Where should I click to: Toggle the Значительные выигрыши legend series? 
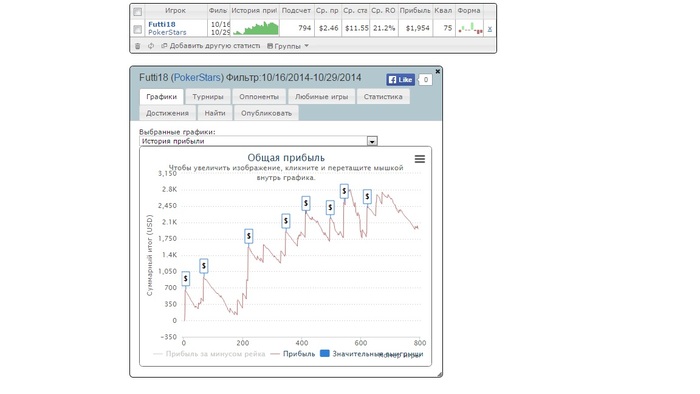(372, 354)
